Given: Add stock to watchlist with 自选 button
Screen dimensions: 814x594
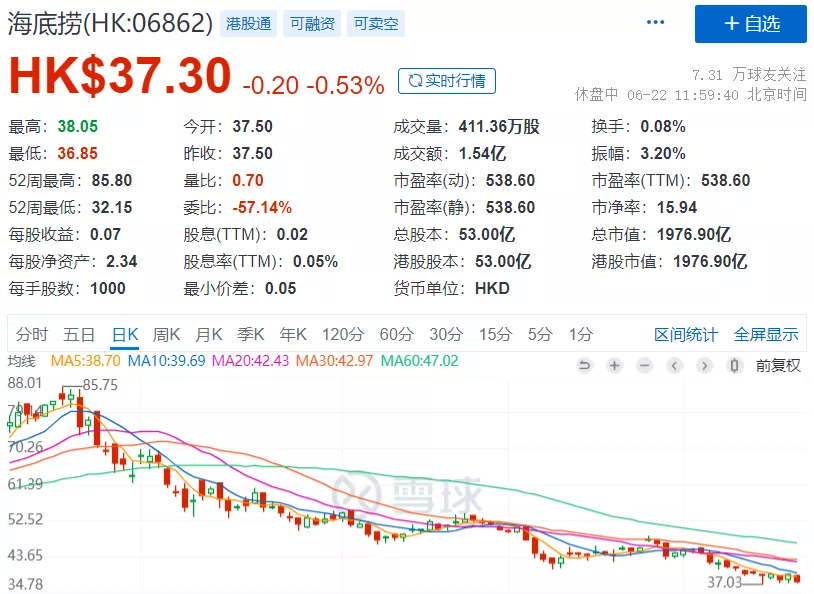Looking at the screenshot, I should (x=751, y=24).
